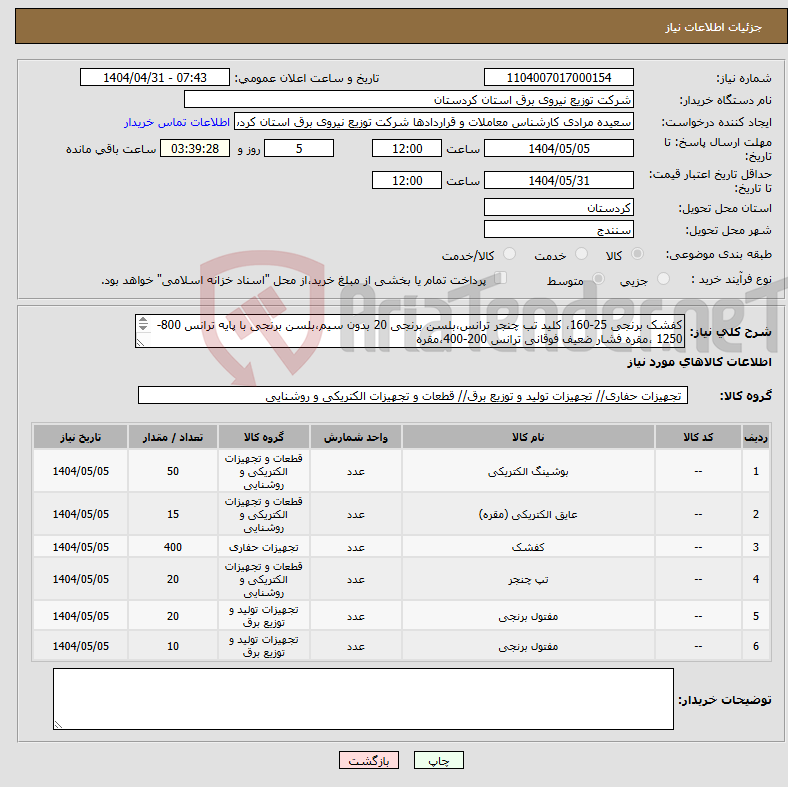Click the response deadline time 12:00 field
The width and height of the screenshot is (788, 787).
pyautogui.click(x=407, y=148)
